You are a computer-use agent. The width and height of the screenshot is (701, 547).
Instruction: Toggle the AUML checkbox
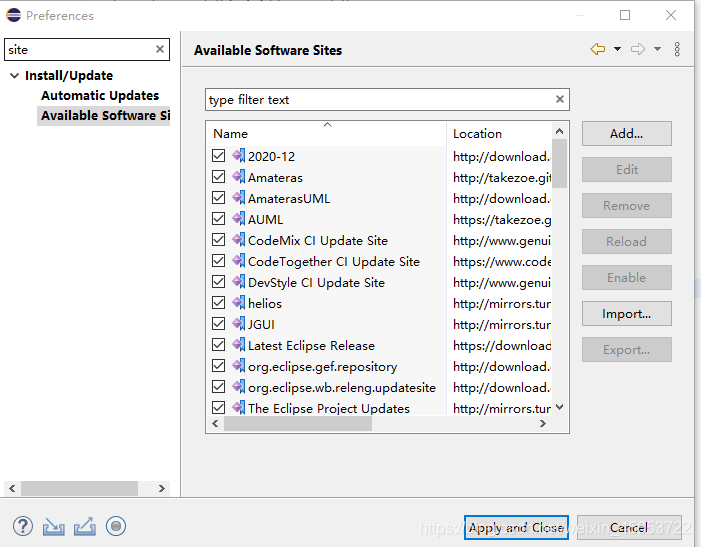(x=218, y=219)
